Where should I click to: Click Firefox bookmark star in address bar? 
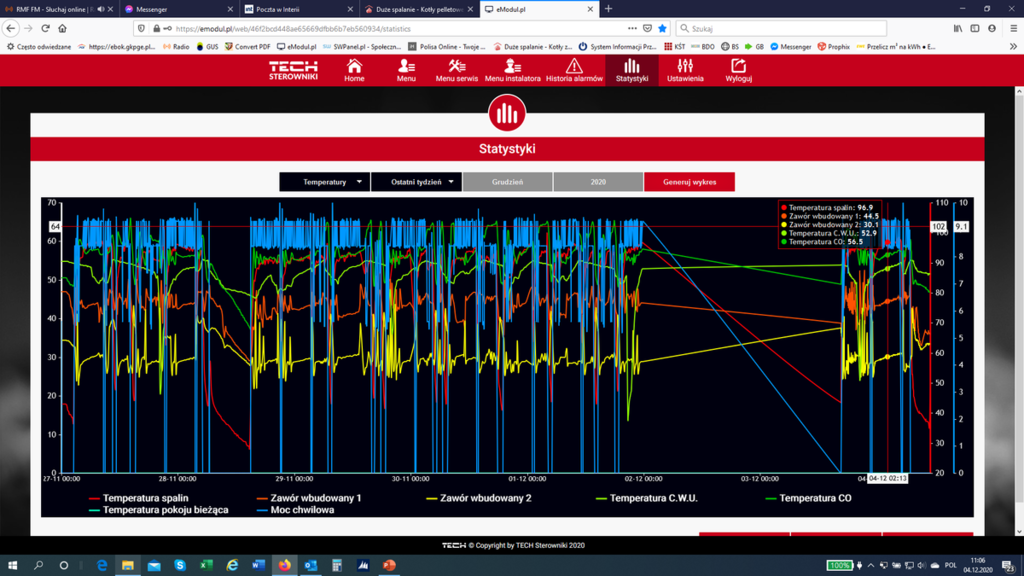point(662,29)
